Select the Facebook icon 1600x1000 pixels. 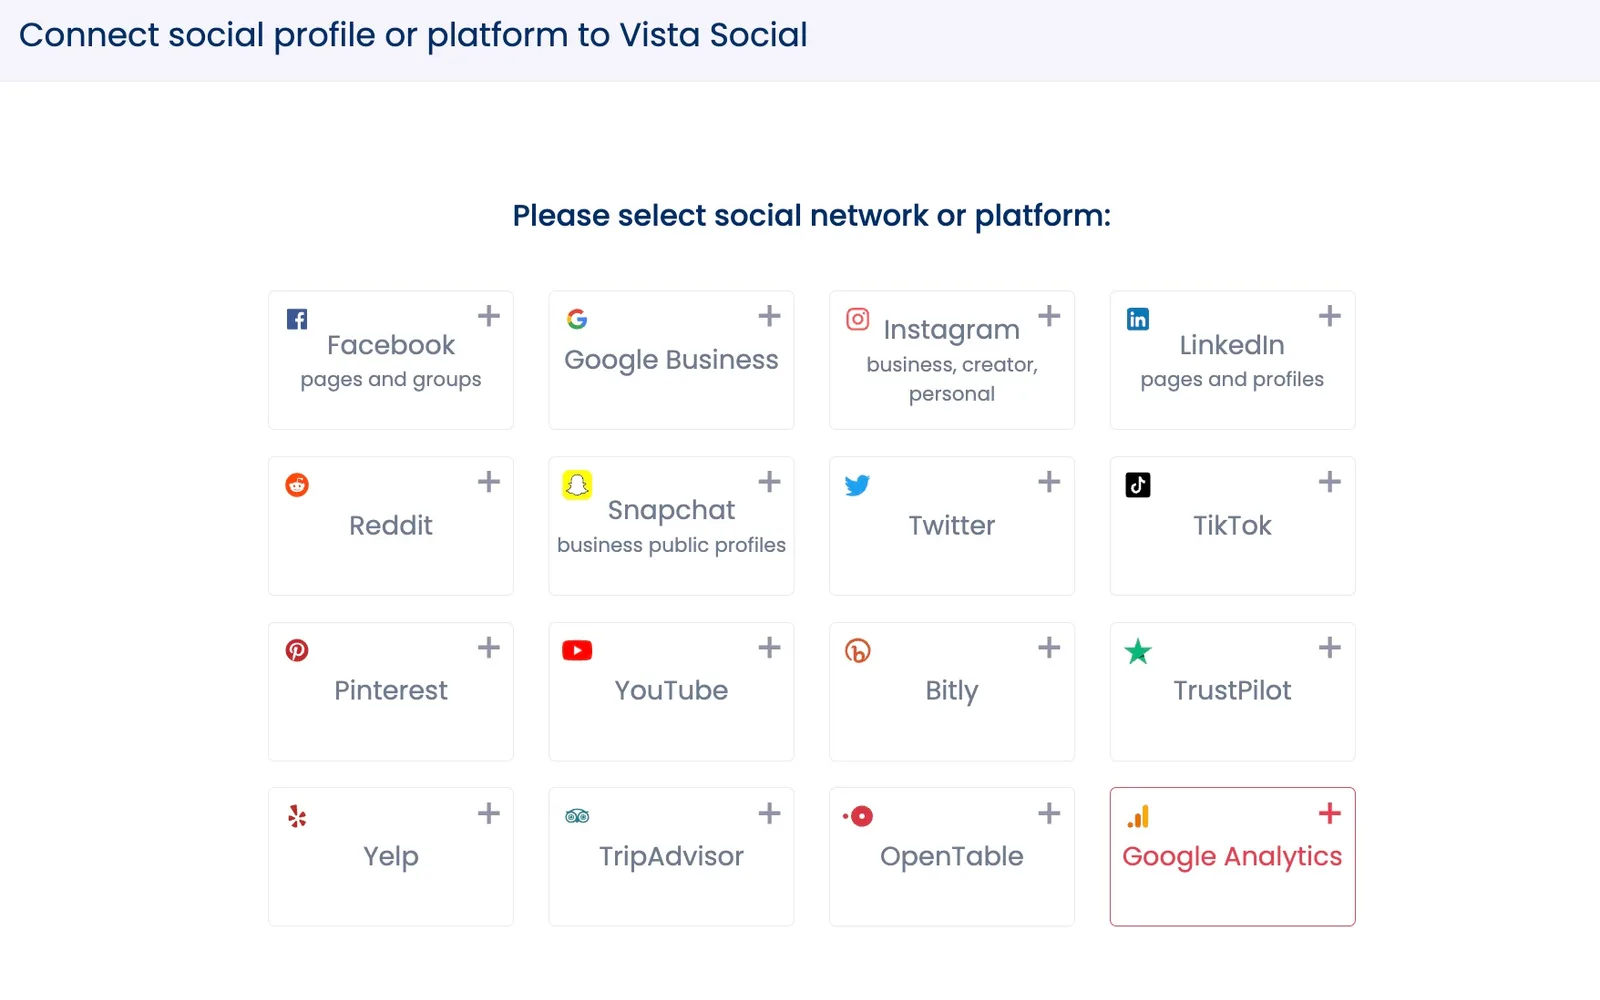click(296, 318)
